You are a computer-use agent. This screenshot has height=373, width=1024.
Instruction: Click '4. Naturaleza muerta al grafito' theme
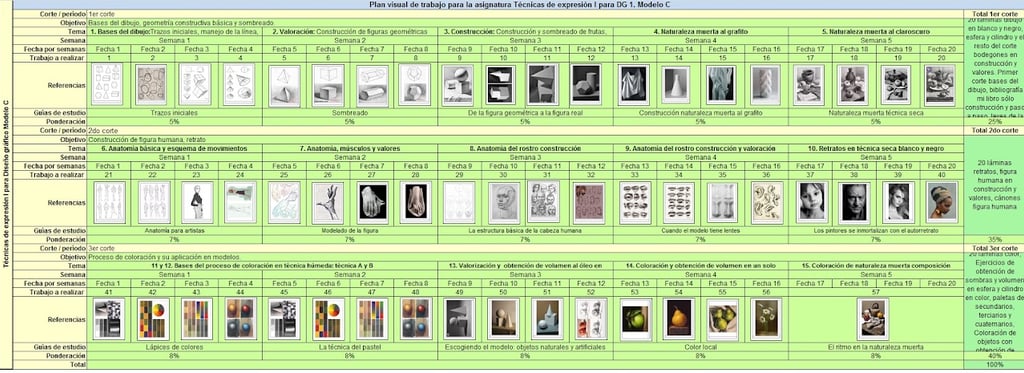pos(701,31)
